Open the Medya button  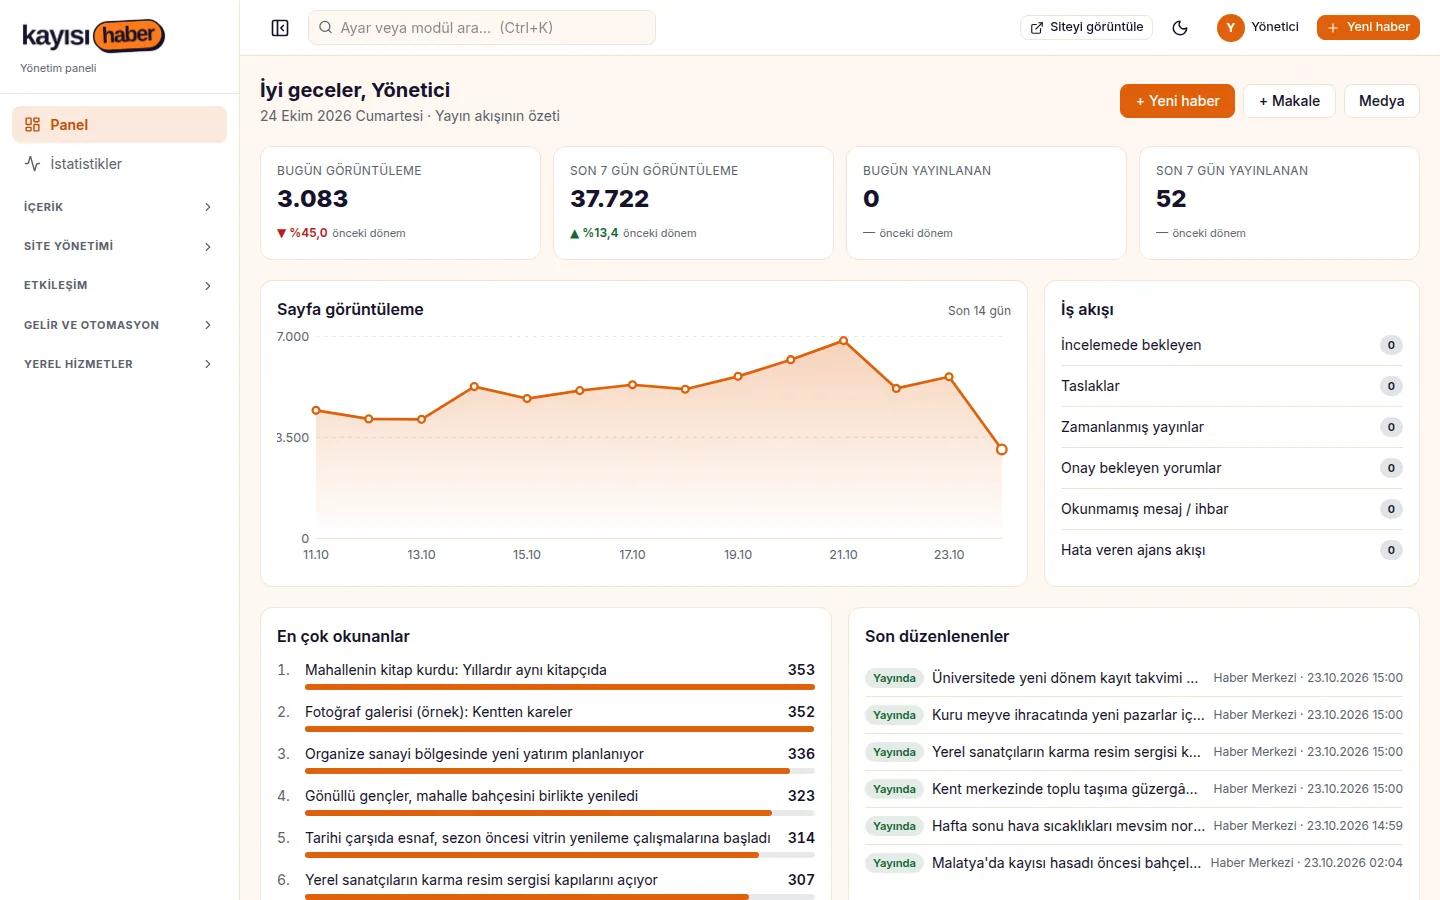[x=1381, y=101]
